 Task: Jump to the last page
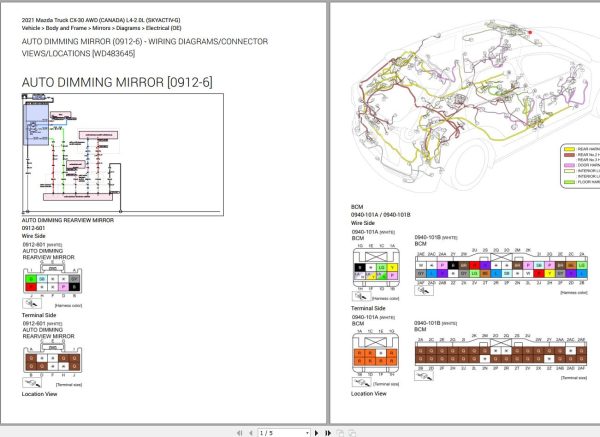[x=328, y=433]
